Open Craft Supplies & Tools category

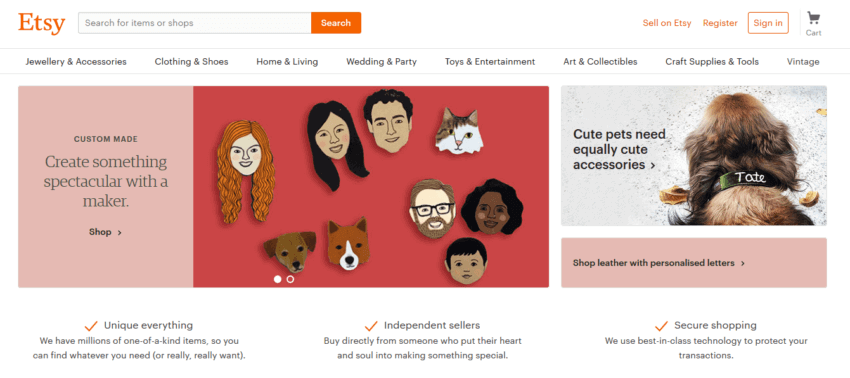pos(712,62)
